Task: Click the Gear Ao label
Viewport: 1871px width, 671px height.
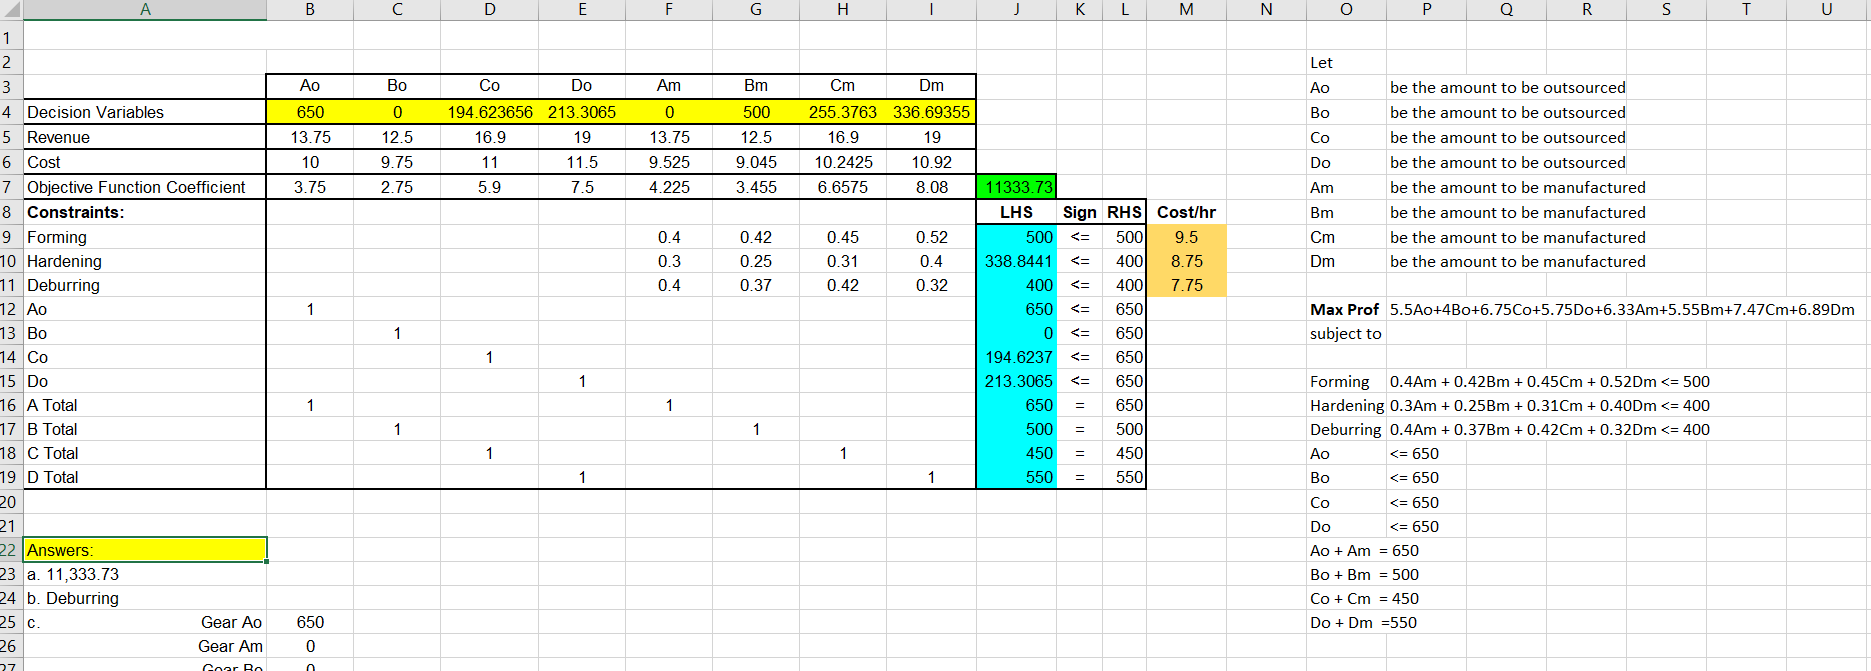Action: tap(231, 622)
